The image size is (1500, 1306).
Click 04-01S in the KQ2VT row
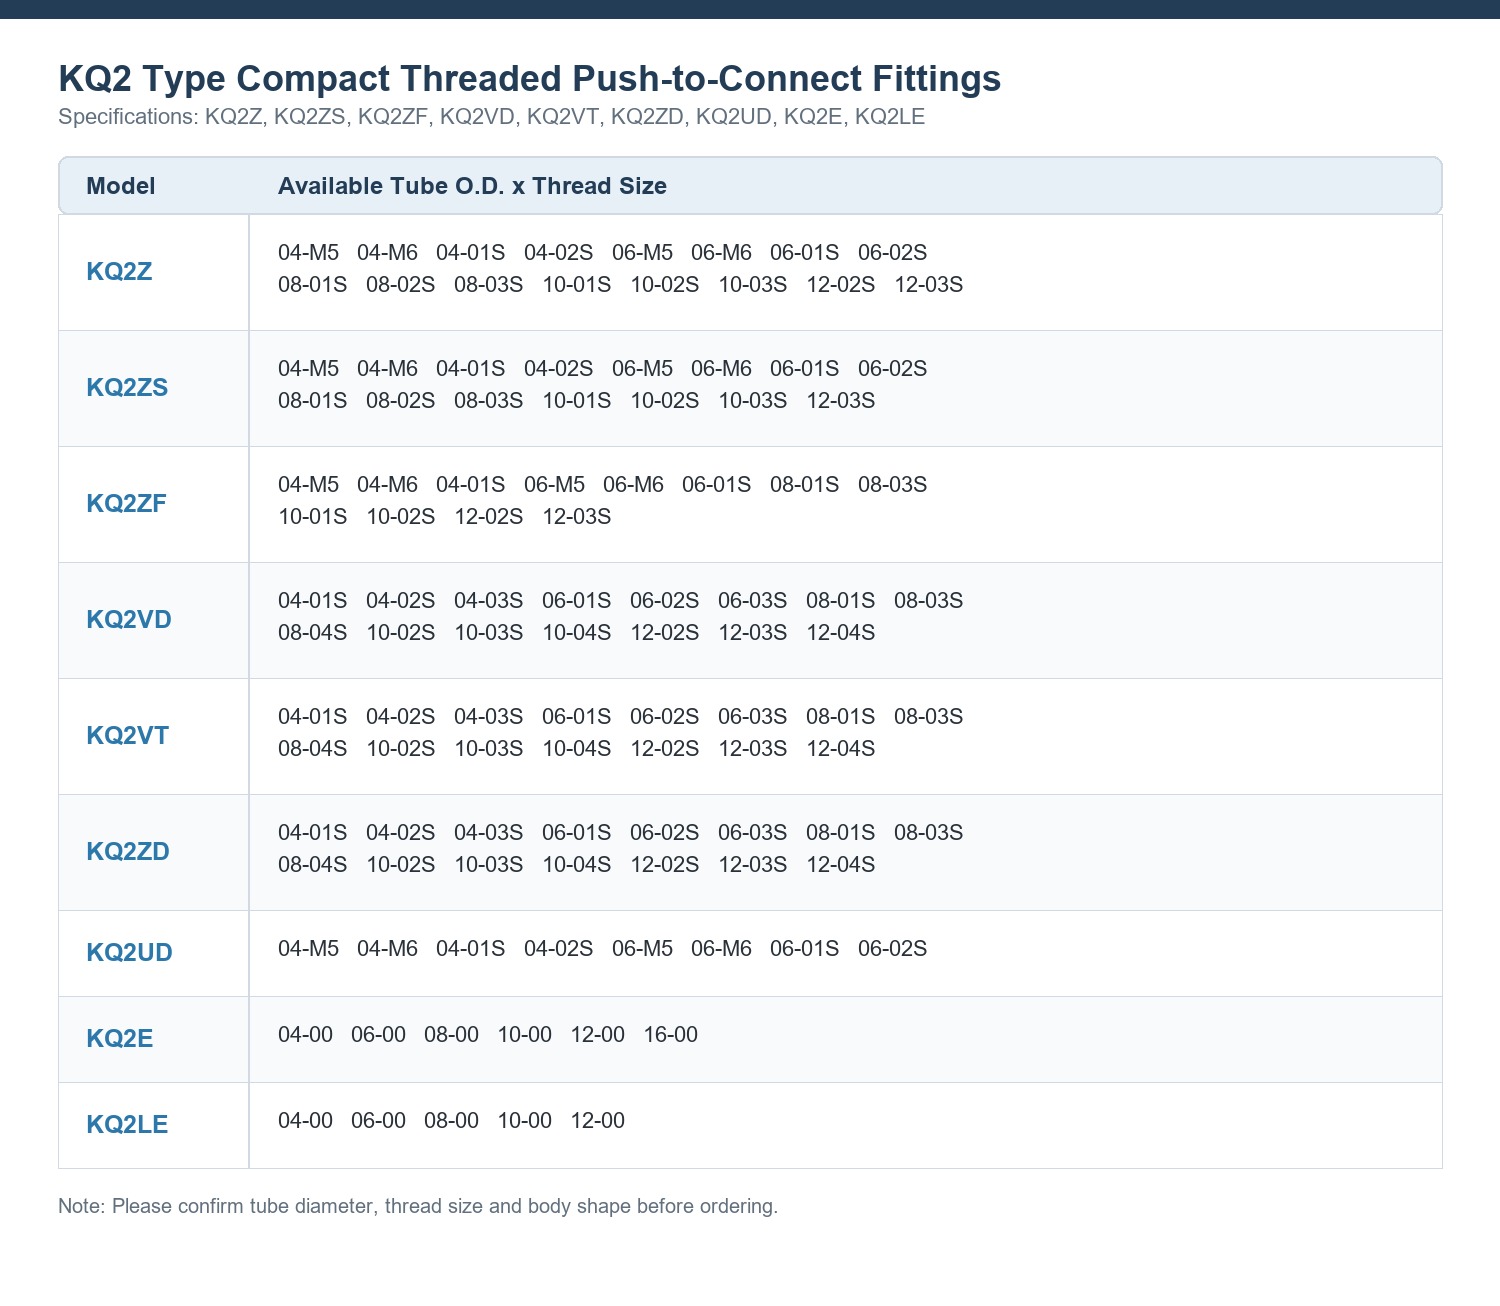312,717
